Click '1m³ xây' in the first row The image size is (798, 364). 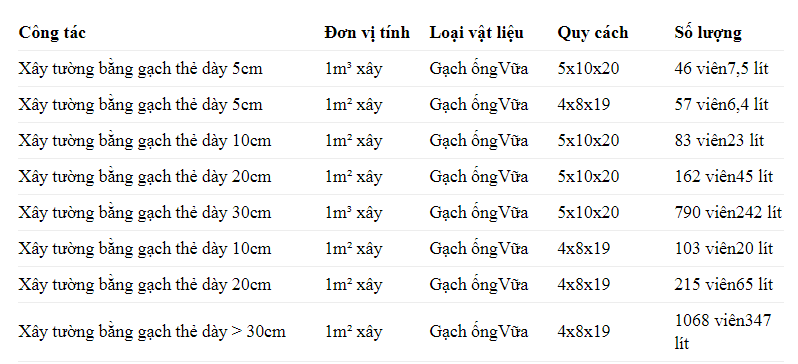coord(353,69)
